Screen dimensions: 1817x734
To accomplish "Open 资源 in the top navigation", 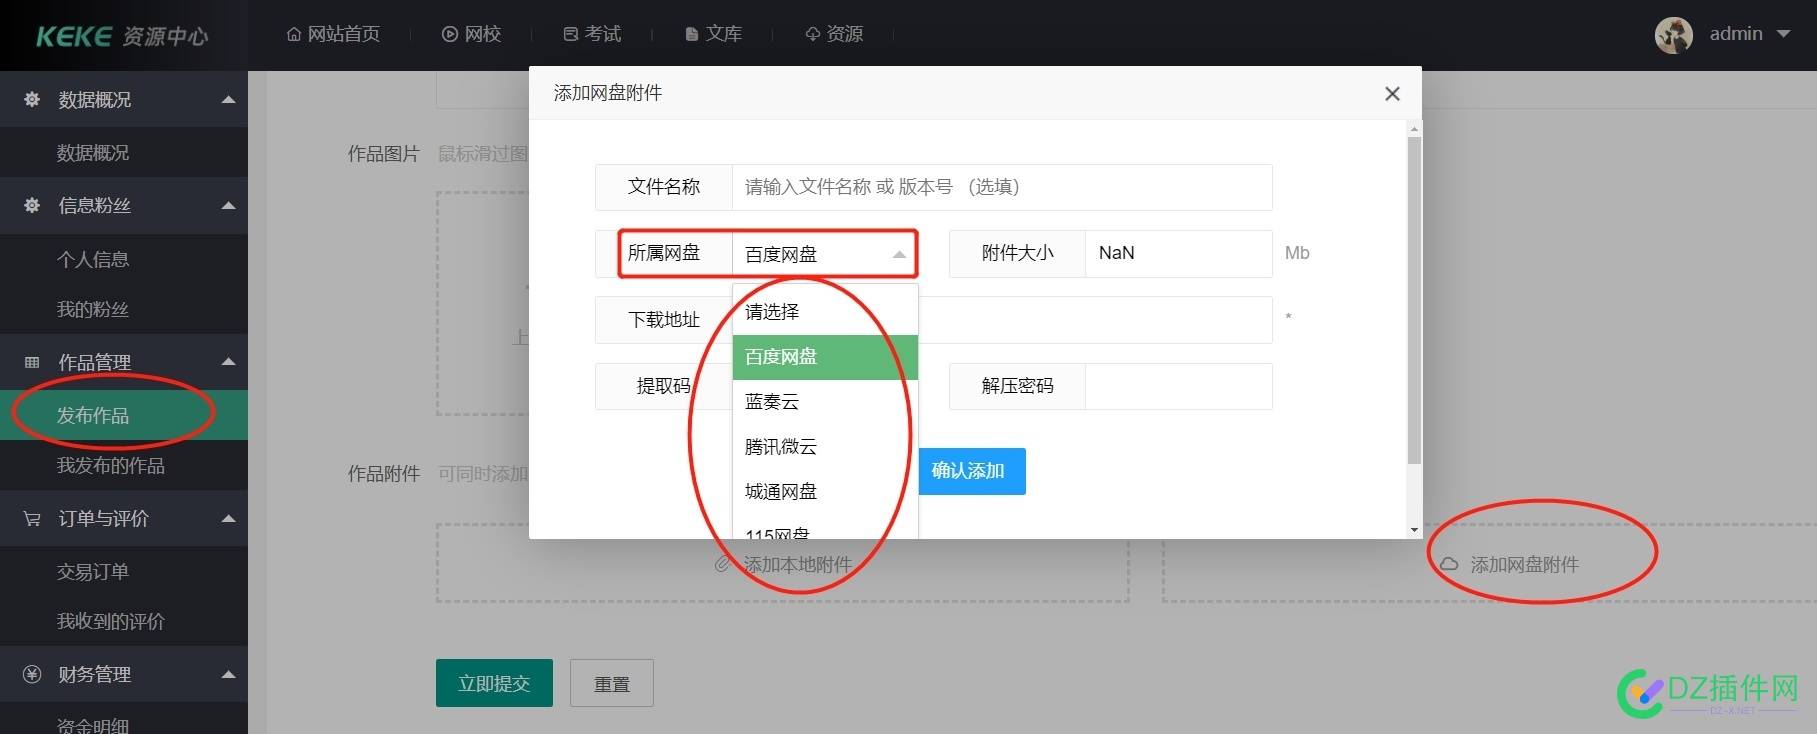I will pos(844,34).
